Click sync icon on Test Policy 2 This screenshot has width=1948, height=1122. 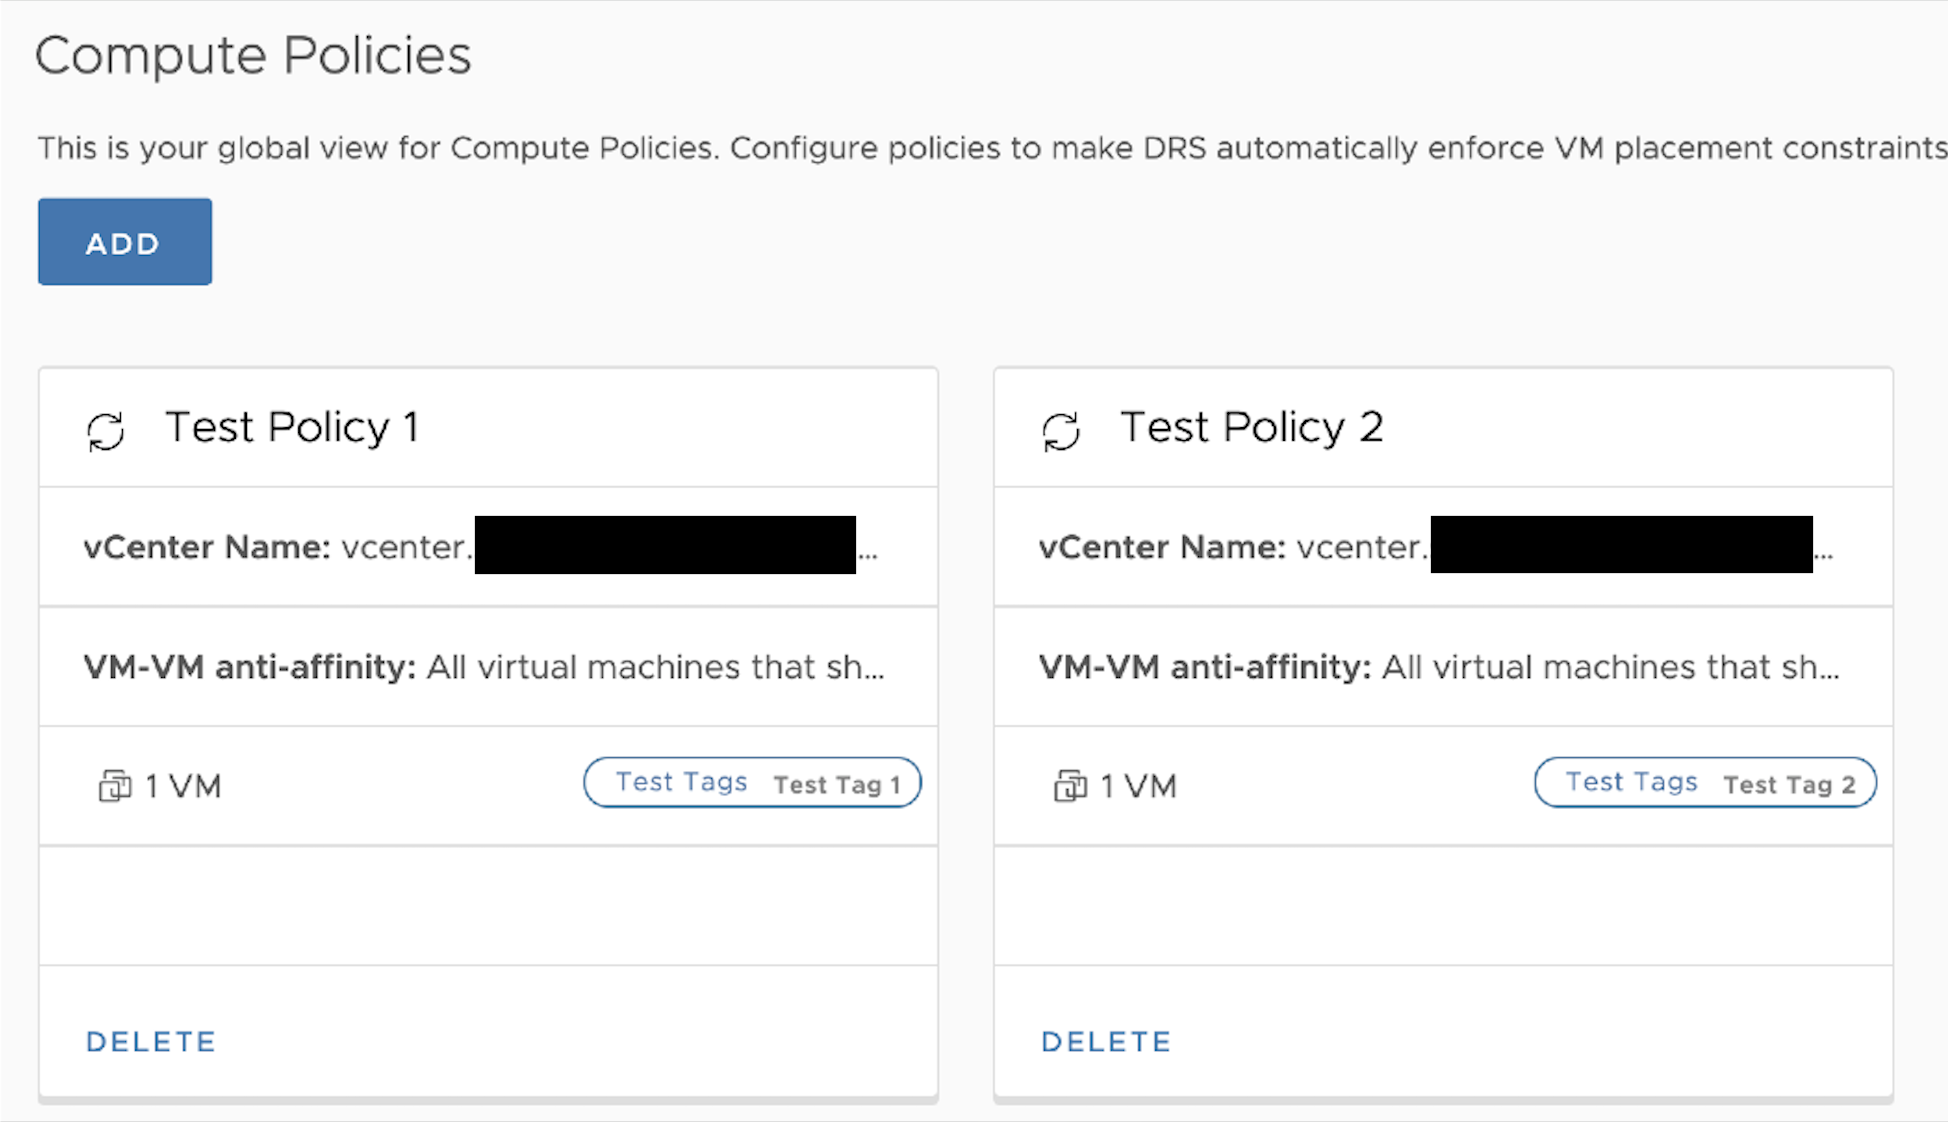pyautogui.click(x=1060, y=432)
